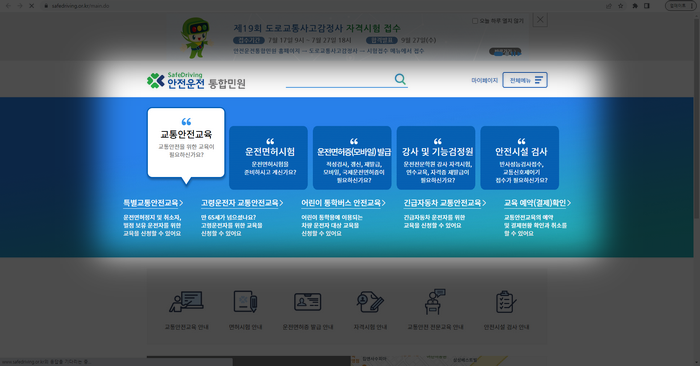Screen dimensions: 700x366
Task: Open the 안전운전 통합민원 logo home link
Action: click(x=196, y=81)
